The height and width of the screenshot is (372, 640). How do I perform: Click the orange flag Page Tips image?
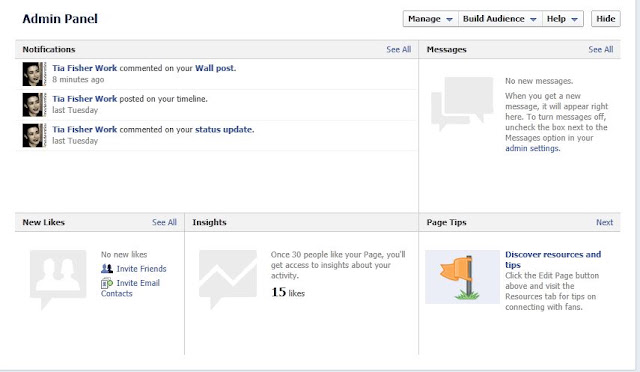(x=462, y=277)
